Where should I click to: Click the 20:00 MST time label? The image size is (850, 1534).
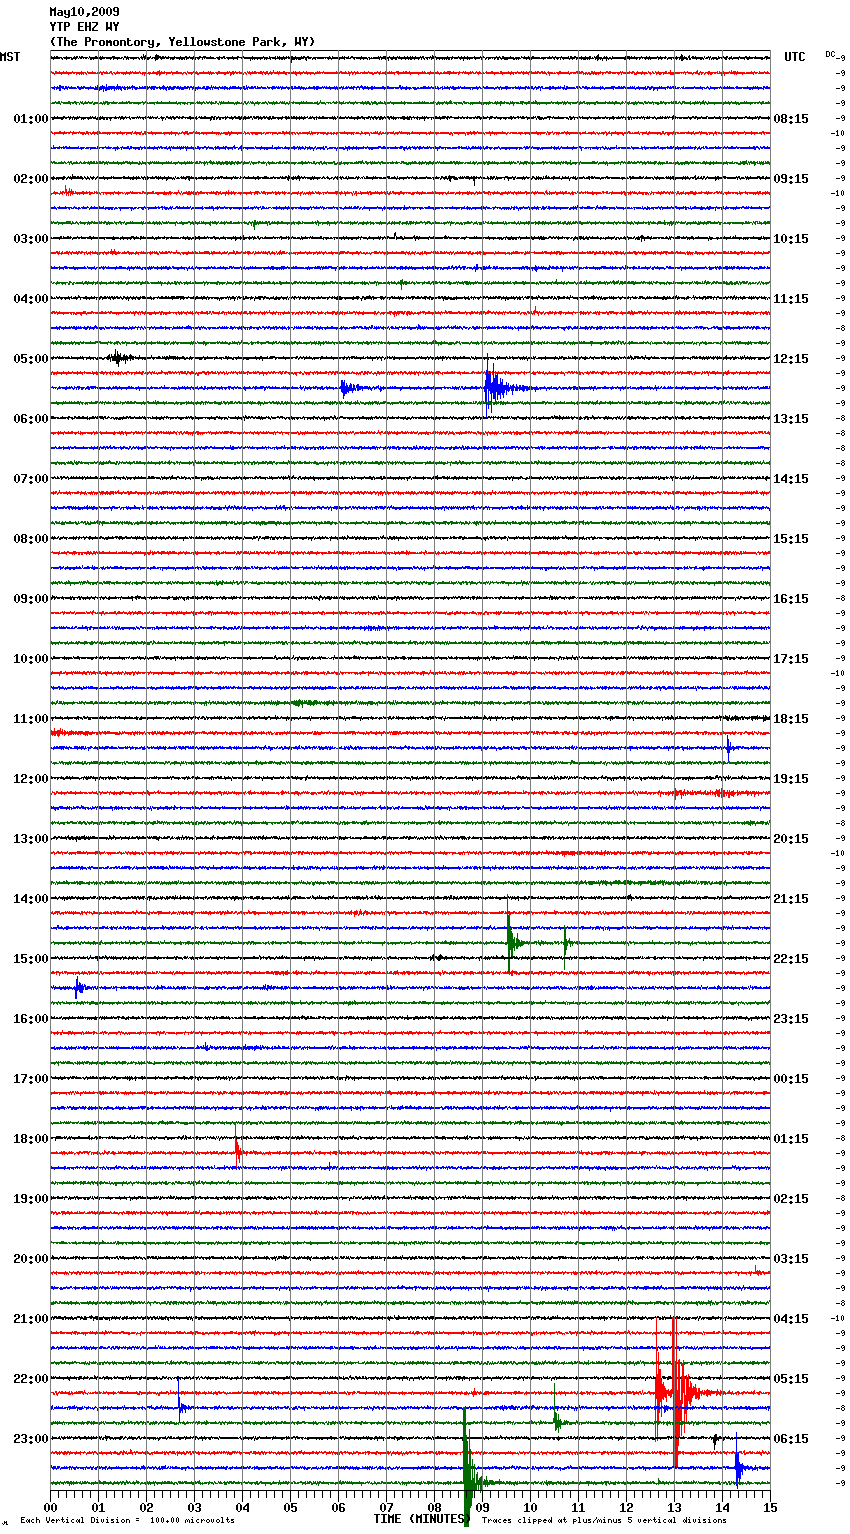coord(31,1259)
